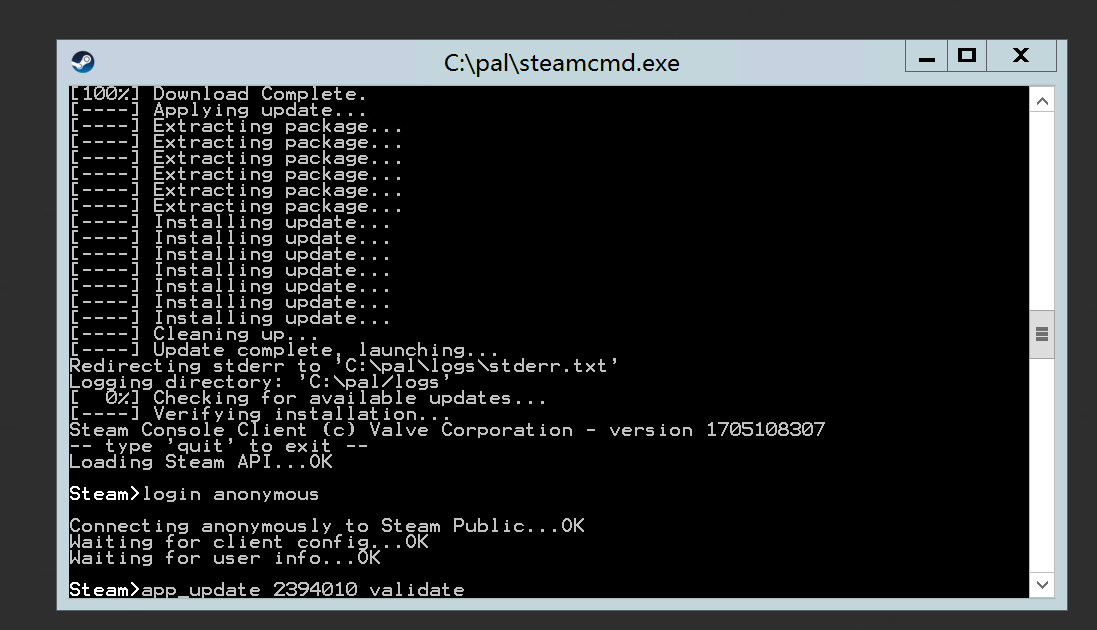Click scrollbar track above the thumb

coord(1042,212)
